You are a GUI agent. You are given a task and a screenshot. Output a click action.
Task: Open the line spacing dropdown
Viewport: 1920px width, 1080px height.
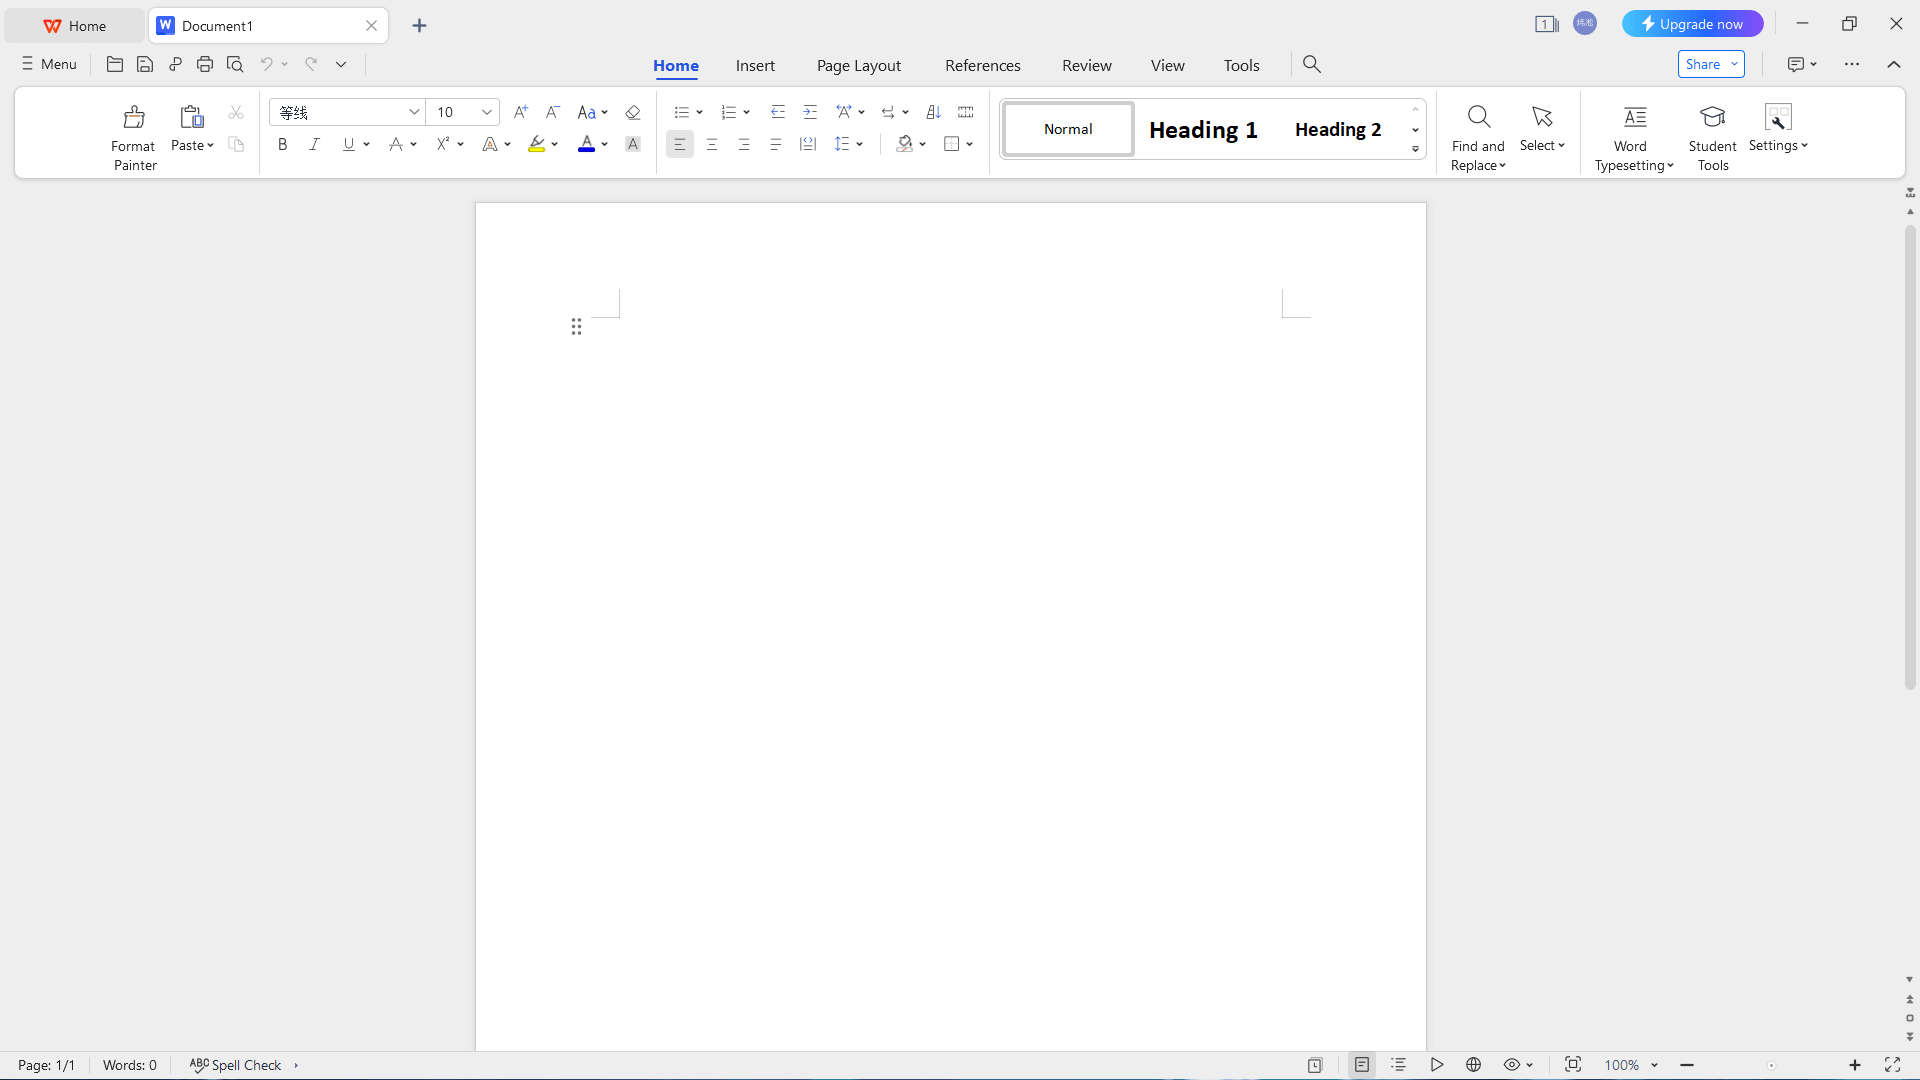click(x=848, y=144)
